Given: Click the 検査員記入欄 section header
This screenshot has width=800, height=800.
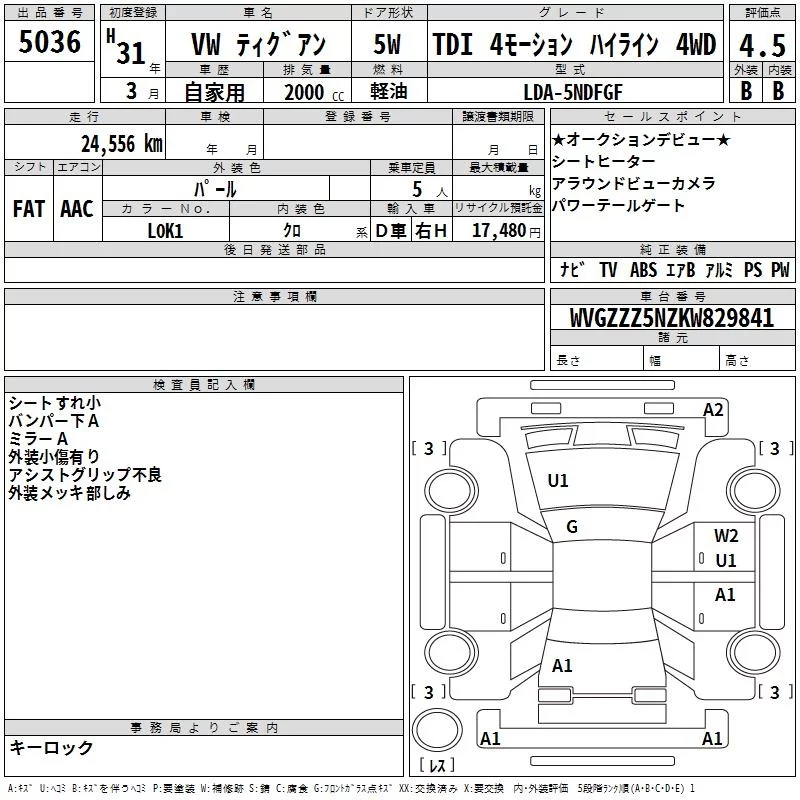Looking at the screenshot, I should [204, 384].
